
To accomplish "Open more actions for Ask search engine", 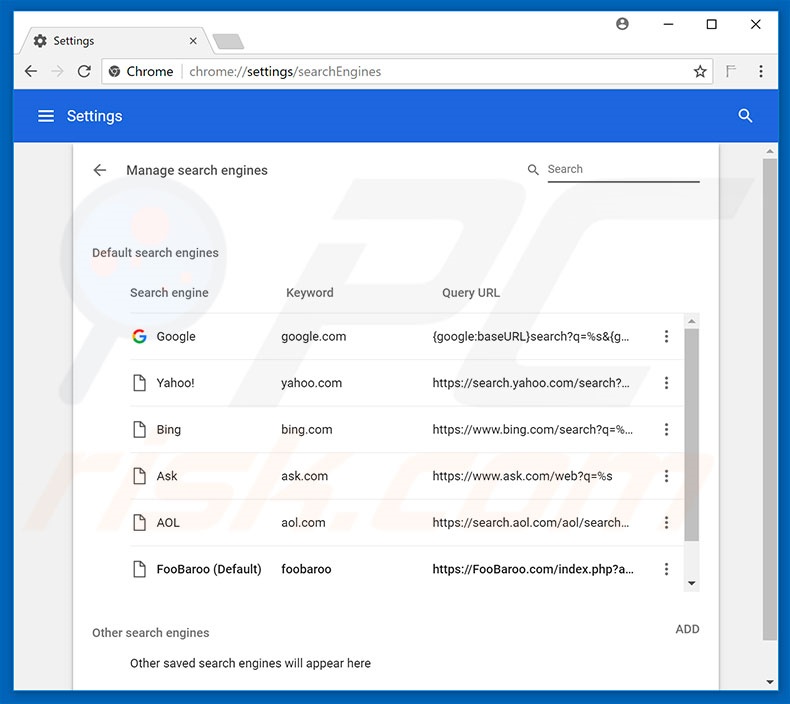I will (x=666, y=476).
